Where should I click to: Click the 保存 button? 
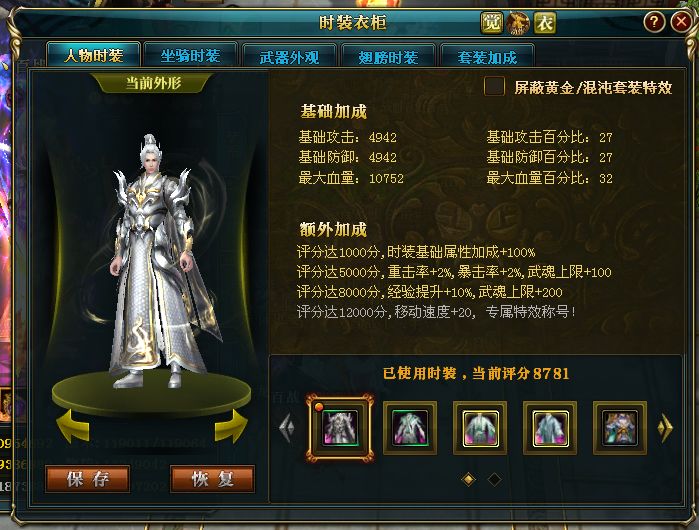(x=88, y=479)
